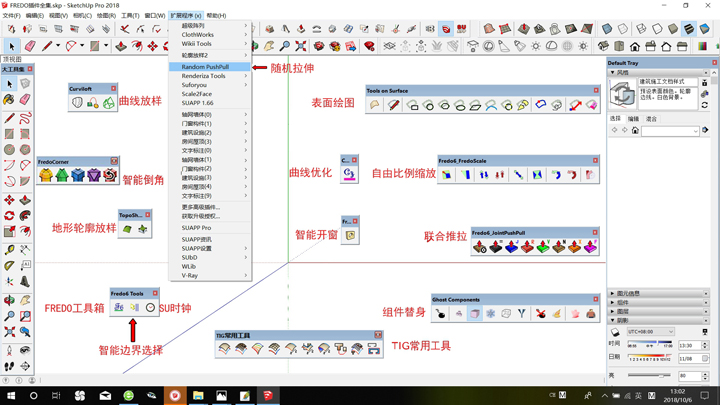720x405 pixels.
Task: Select the pink JointPushPull icon
Action: [591, 247]
